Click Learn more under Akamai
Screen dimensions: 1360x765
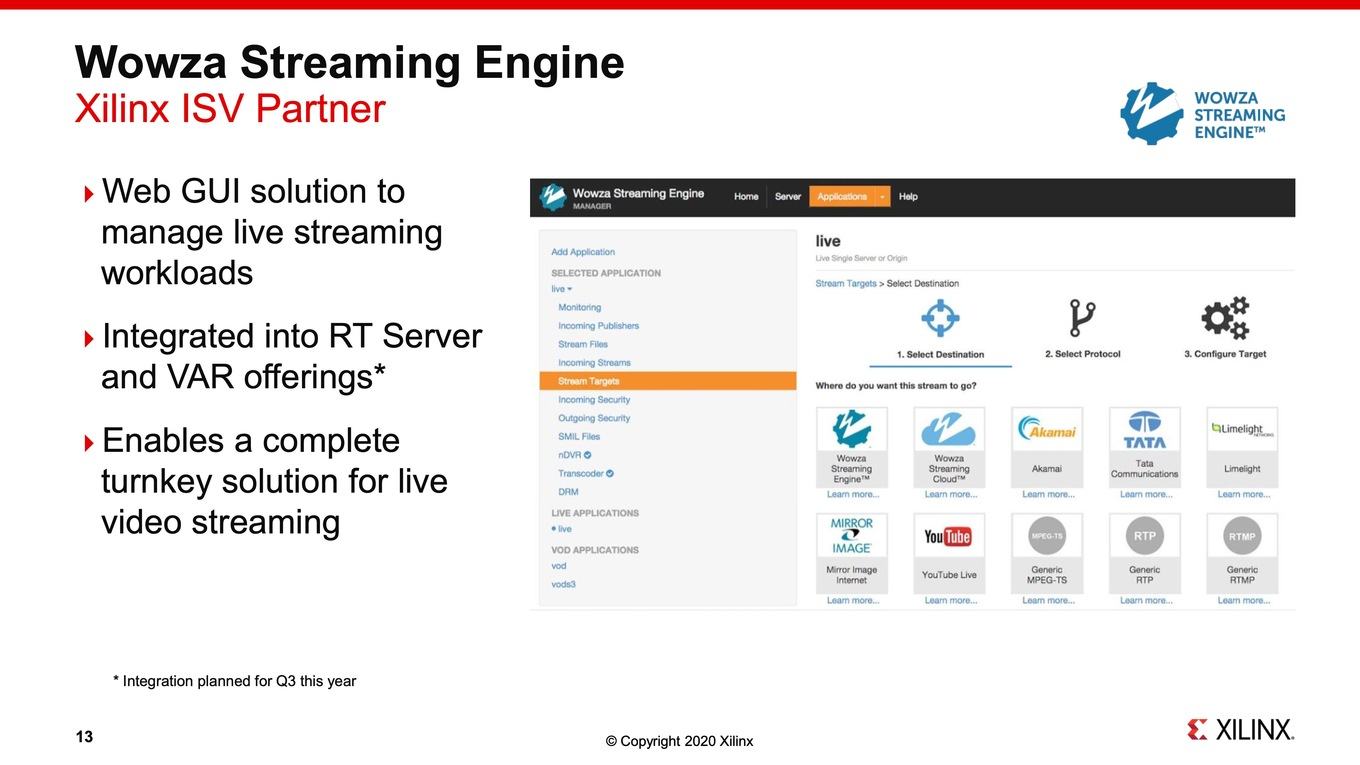coord(1048,495)
